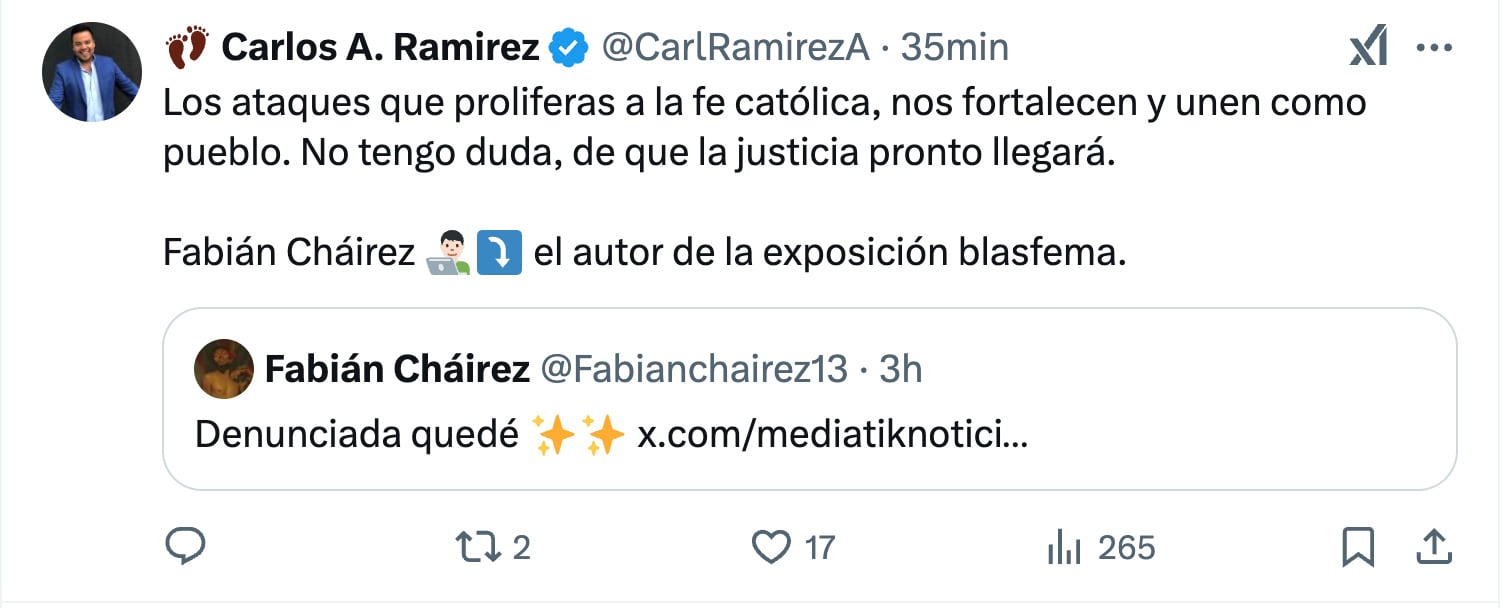
Task: Click the blue verified badge
Action: (x=570, y=48)
